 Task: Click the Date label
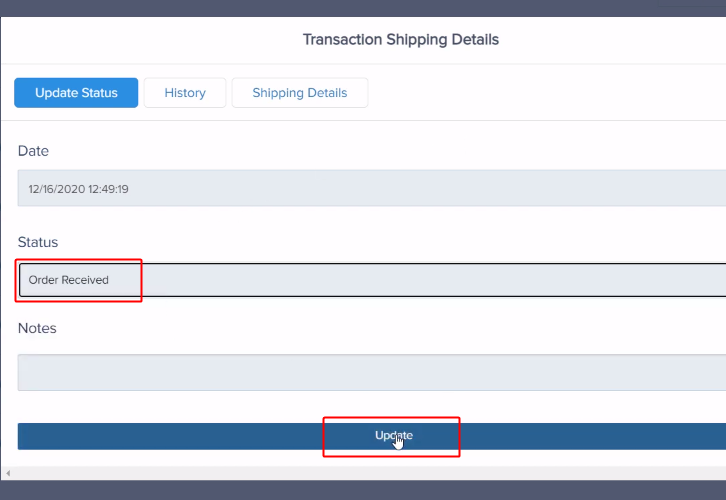[33, 151]
